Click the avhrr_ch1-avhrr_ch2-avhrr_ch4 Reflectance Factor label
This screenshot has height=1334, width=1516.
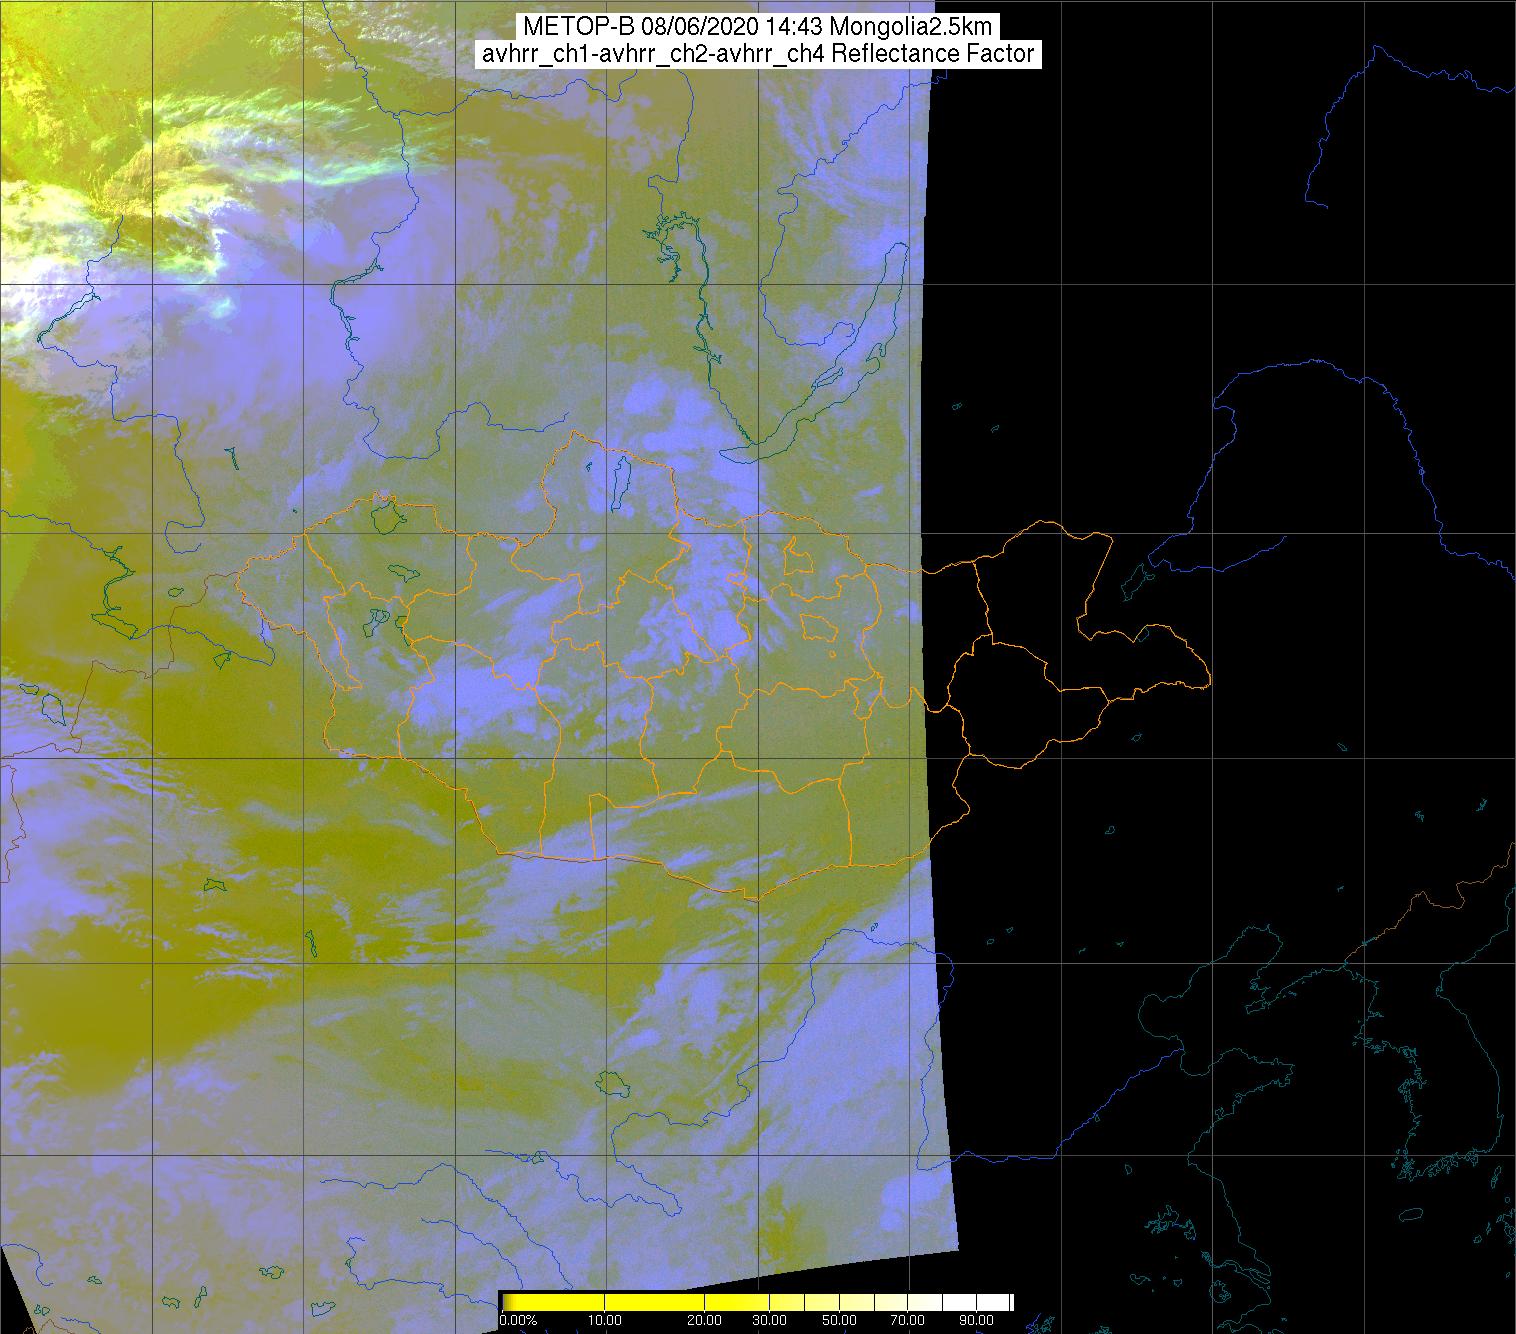pyautogui.click(x=757, y=54)
